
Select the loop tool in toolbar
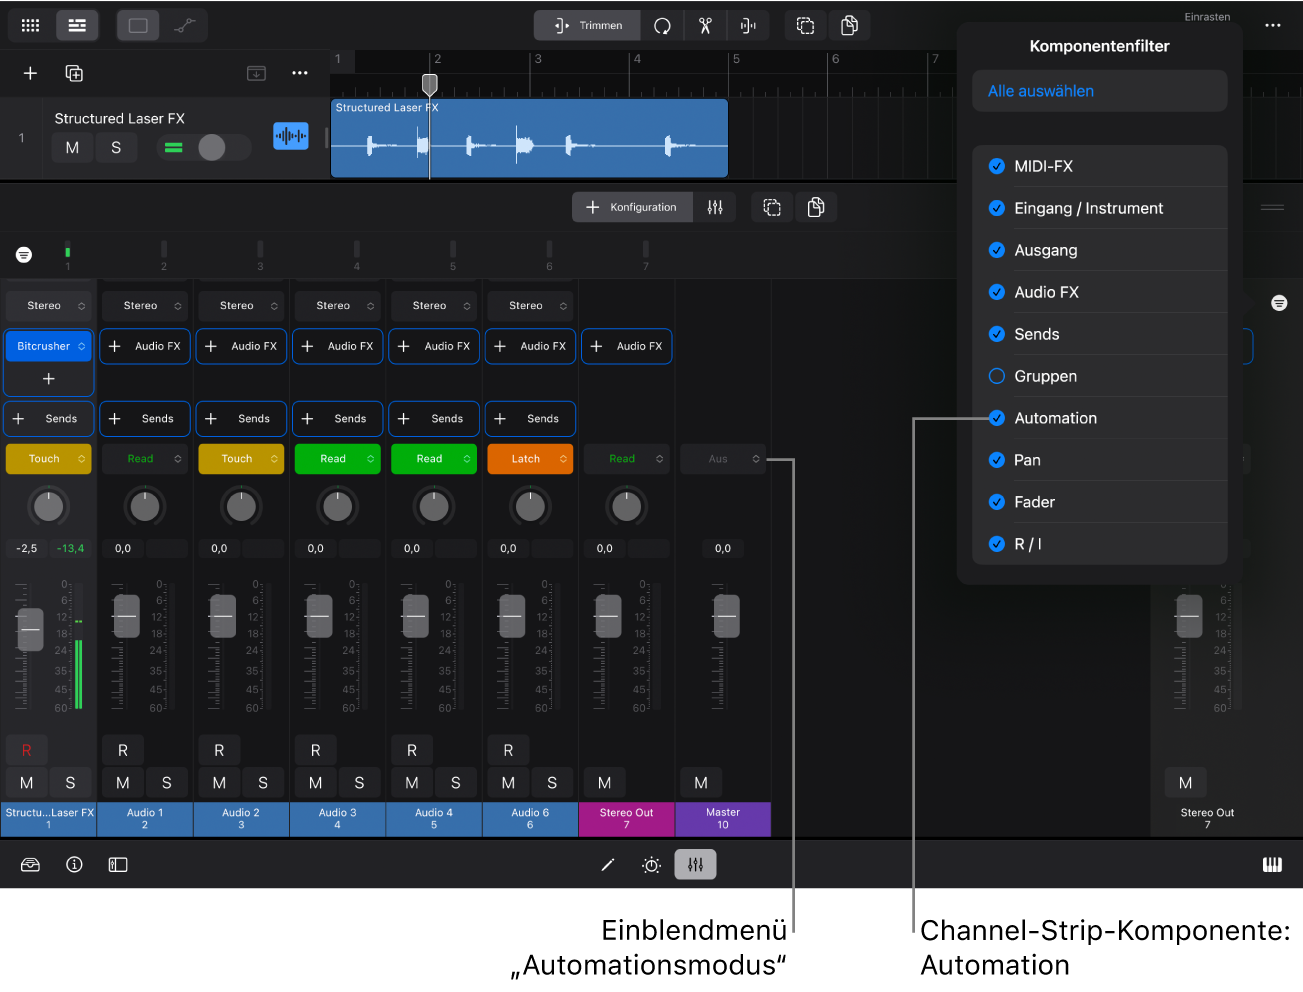662,26
